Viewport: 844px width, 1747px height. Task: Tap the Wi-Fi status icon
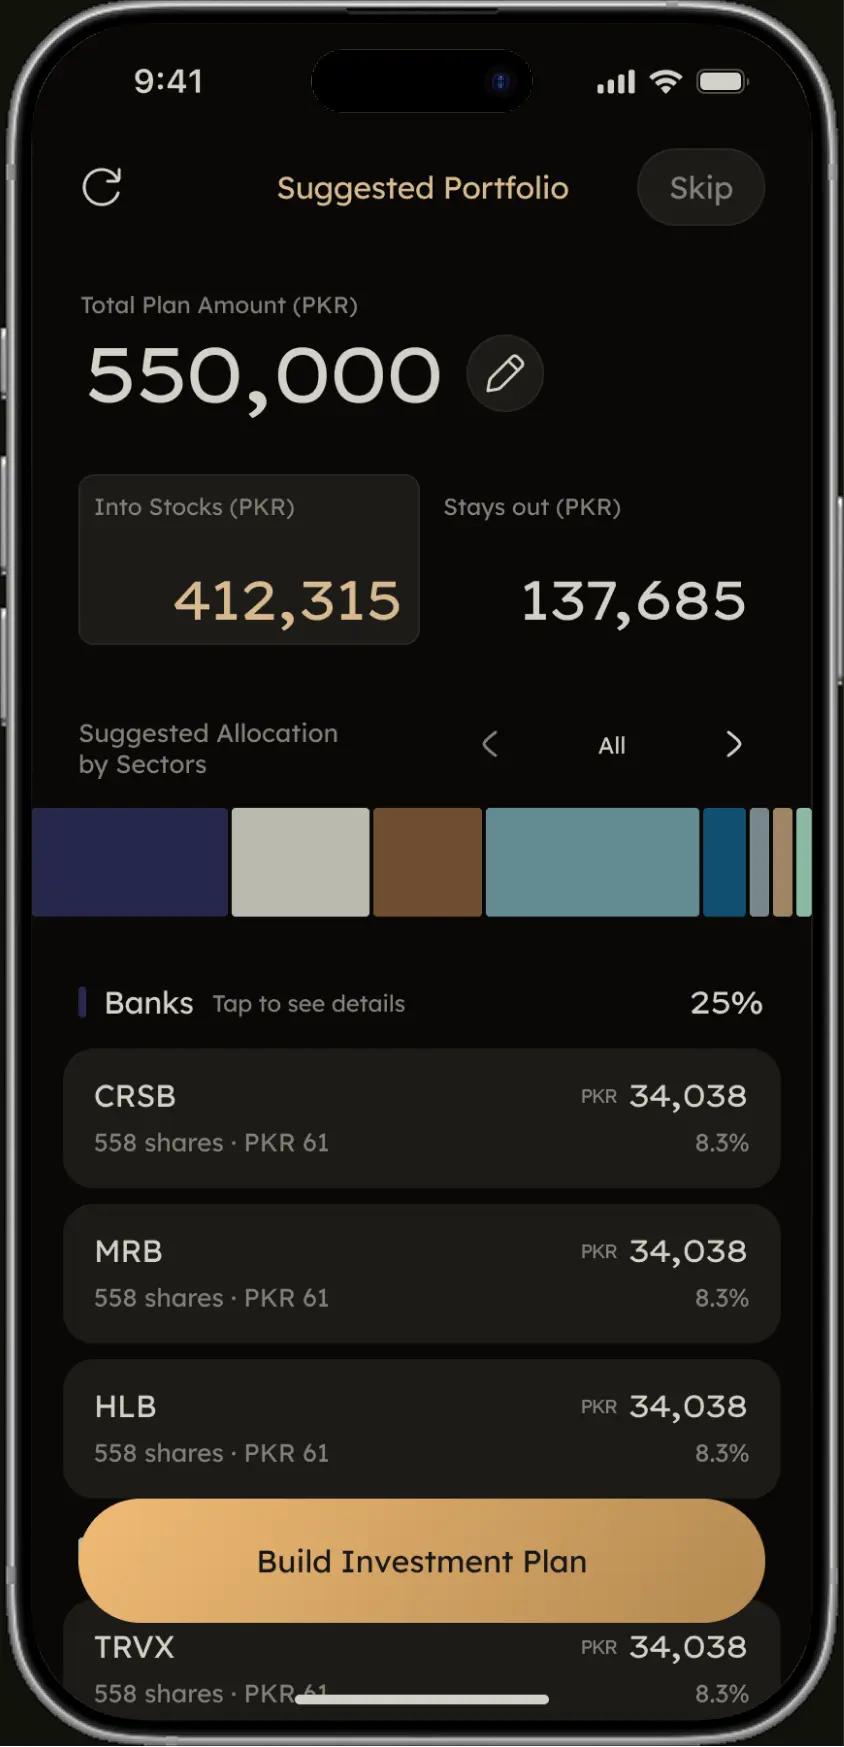[x=665, y=81]
